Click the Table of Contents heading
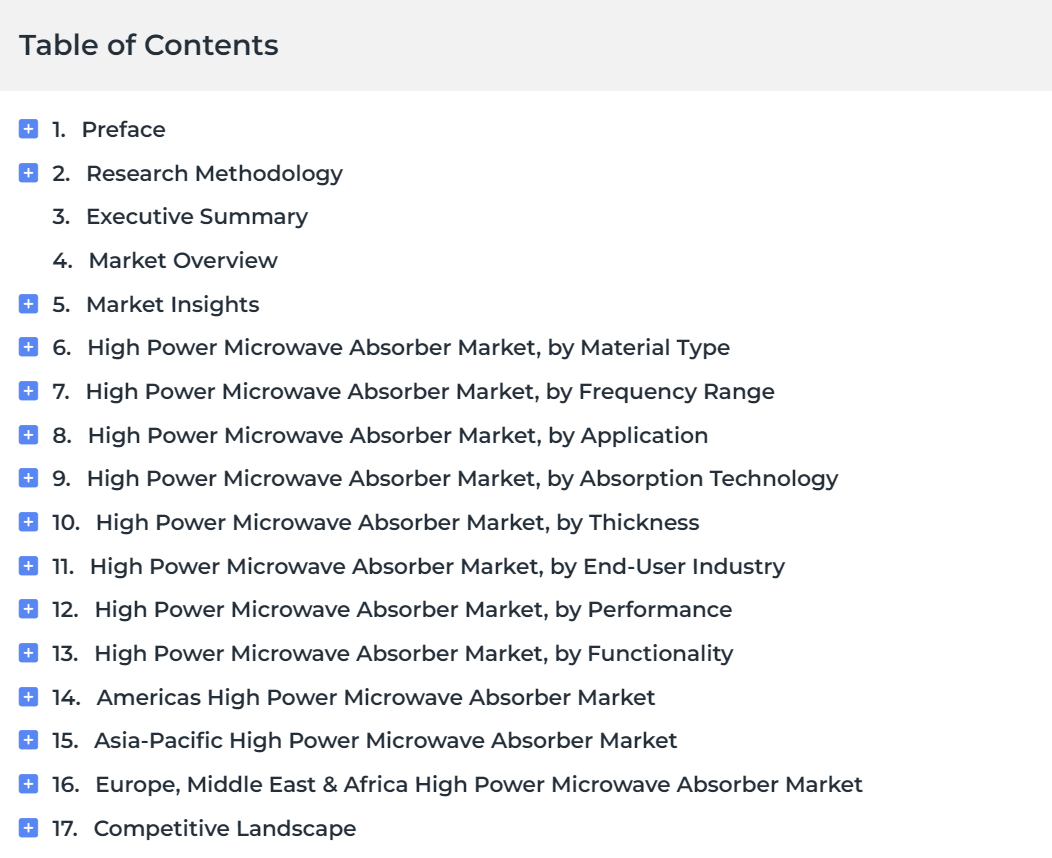Screen dimensions: 1052x858 148,45
